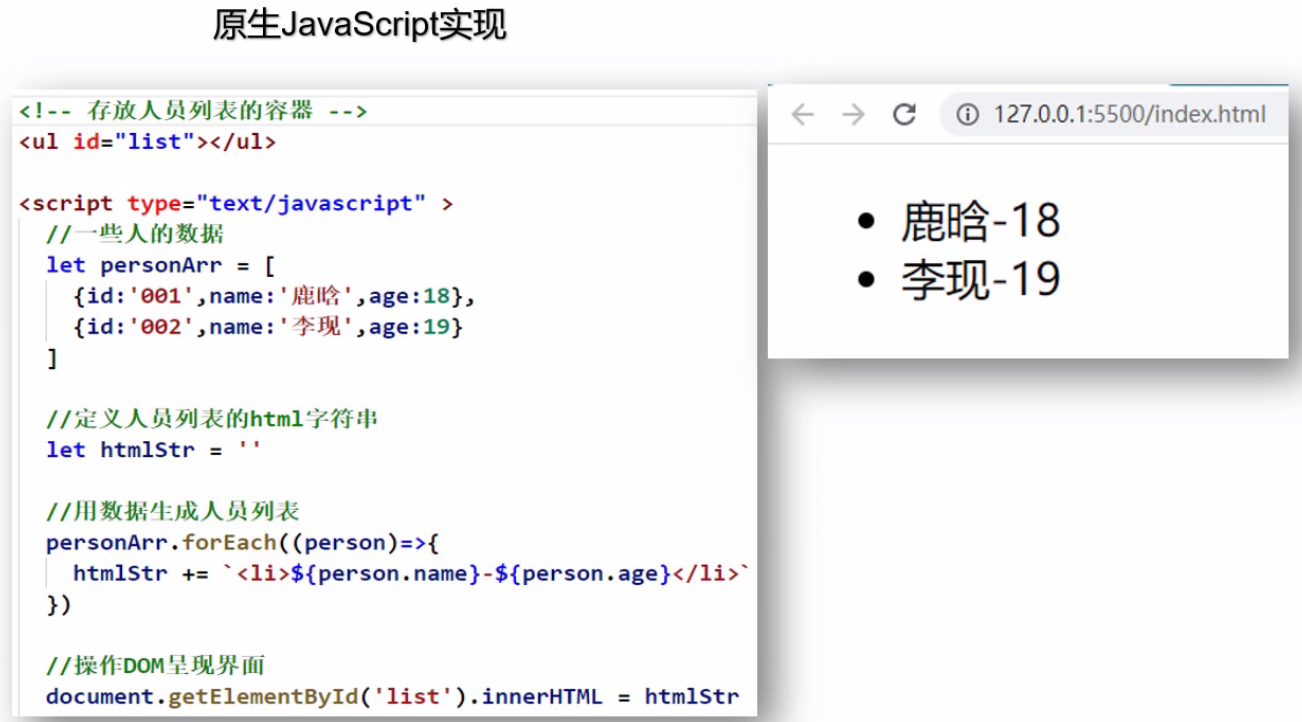
Task: Click the list item 鹿晗-18
Action: (980, 221)
